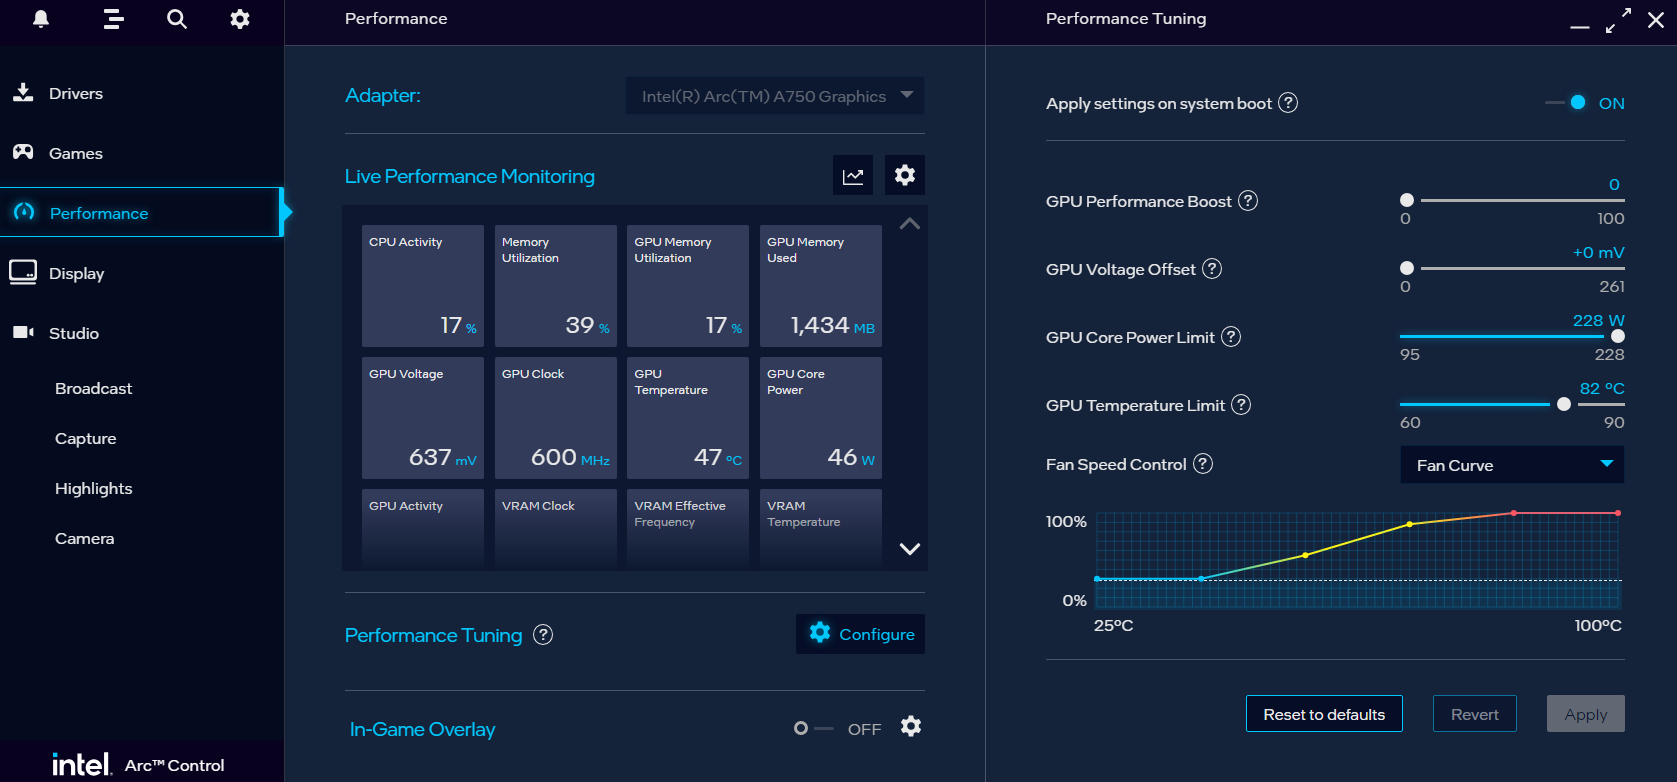Select the GPU Clock metric tile

click(x=555, y=418)
